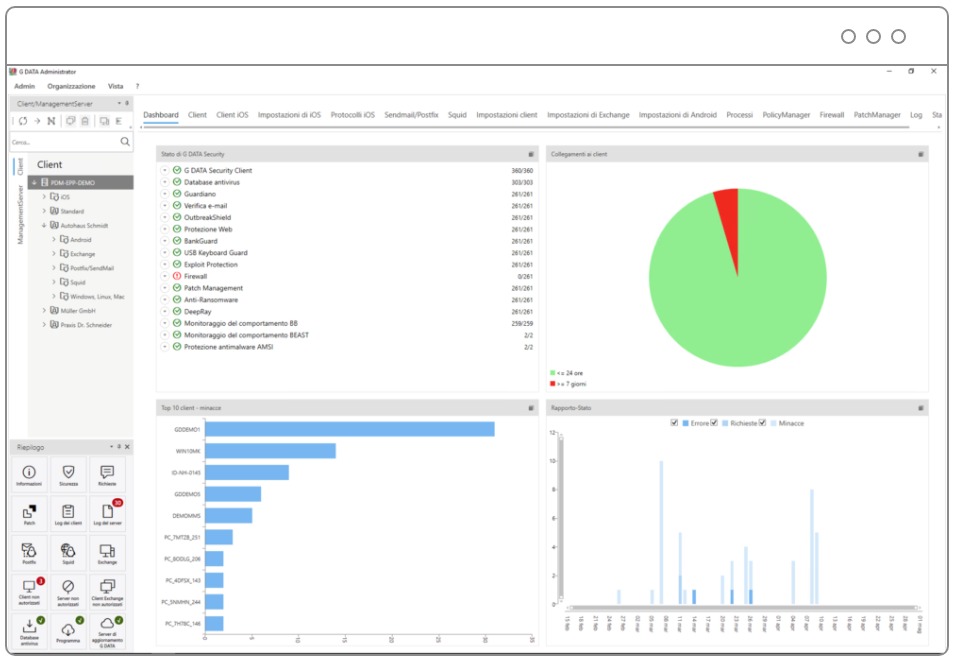Expand the Müller GmbH node
This screenshot has width=957, height=667.
click(x=44, y=311)
